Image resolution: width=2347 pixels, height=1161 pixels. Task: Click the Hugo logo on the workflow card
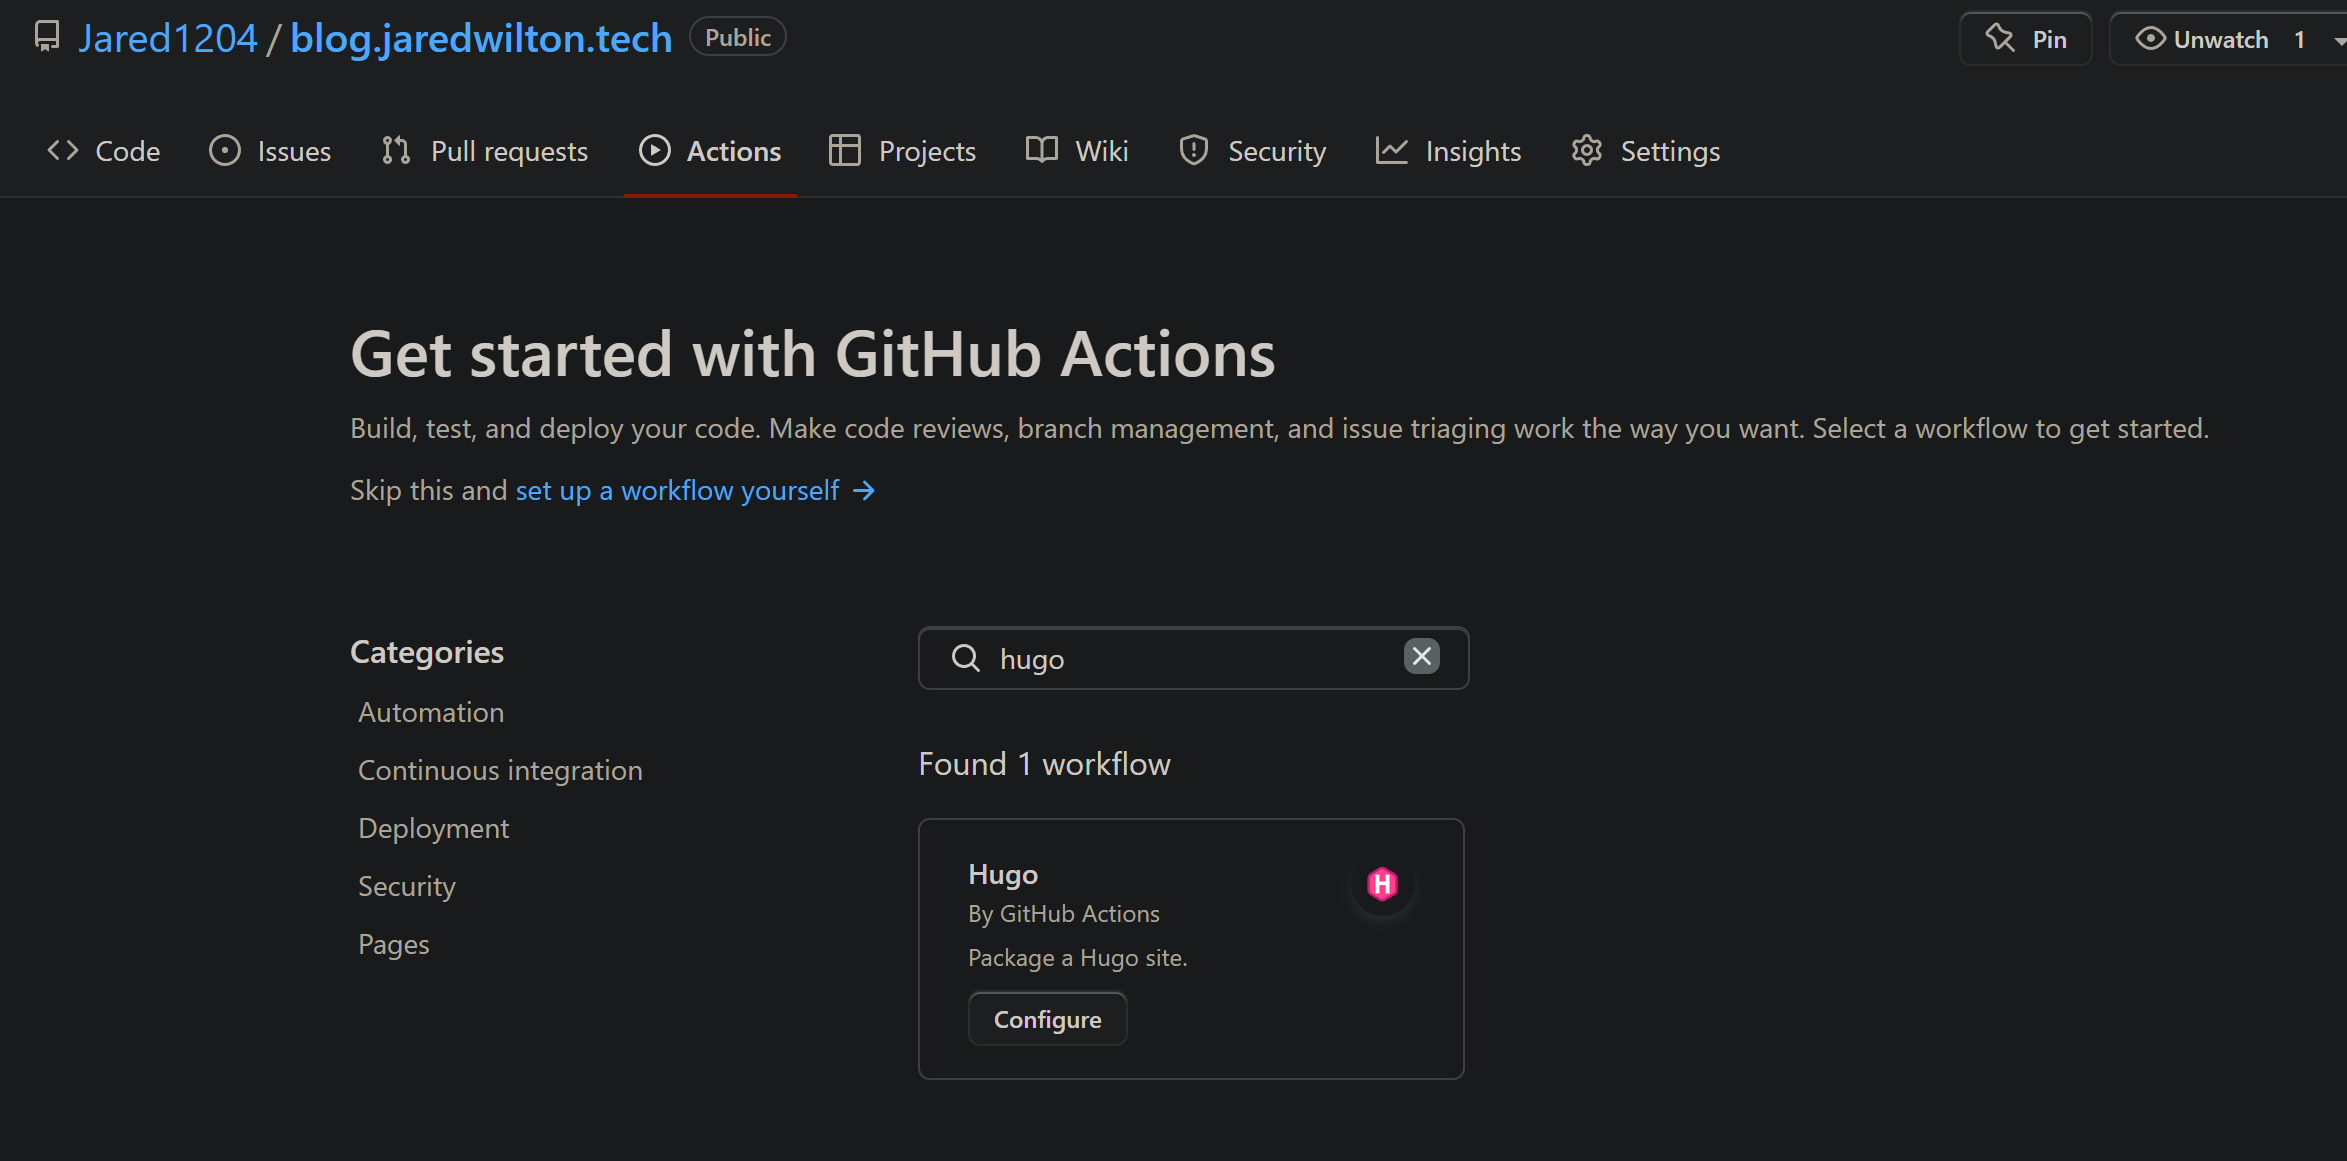1383,883
